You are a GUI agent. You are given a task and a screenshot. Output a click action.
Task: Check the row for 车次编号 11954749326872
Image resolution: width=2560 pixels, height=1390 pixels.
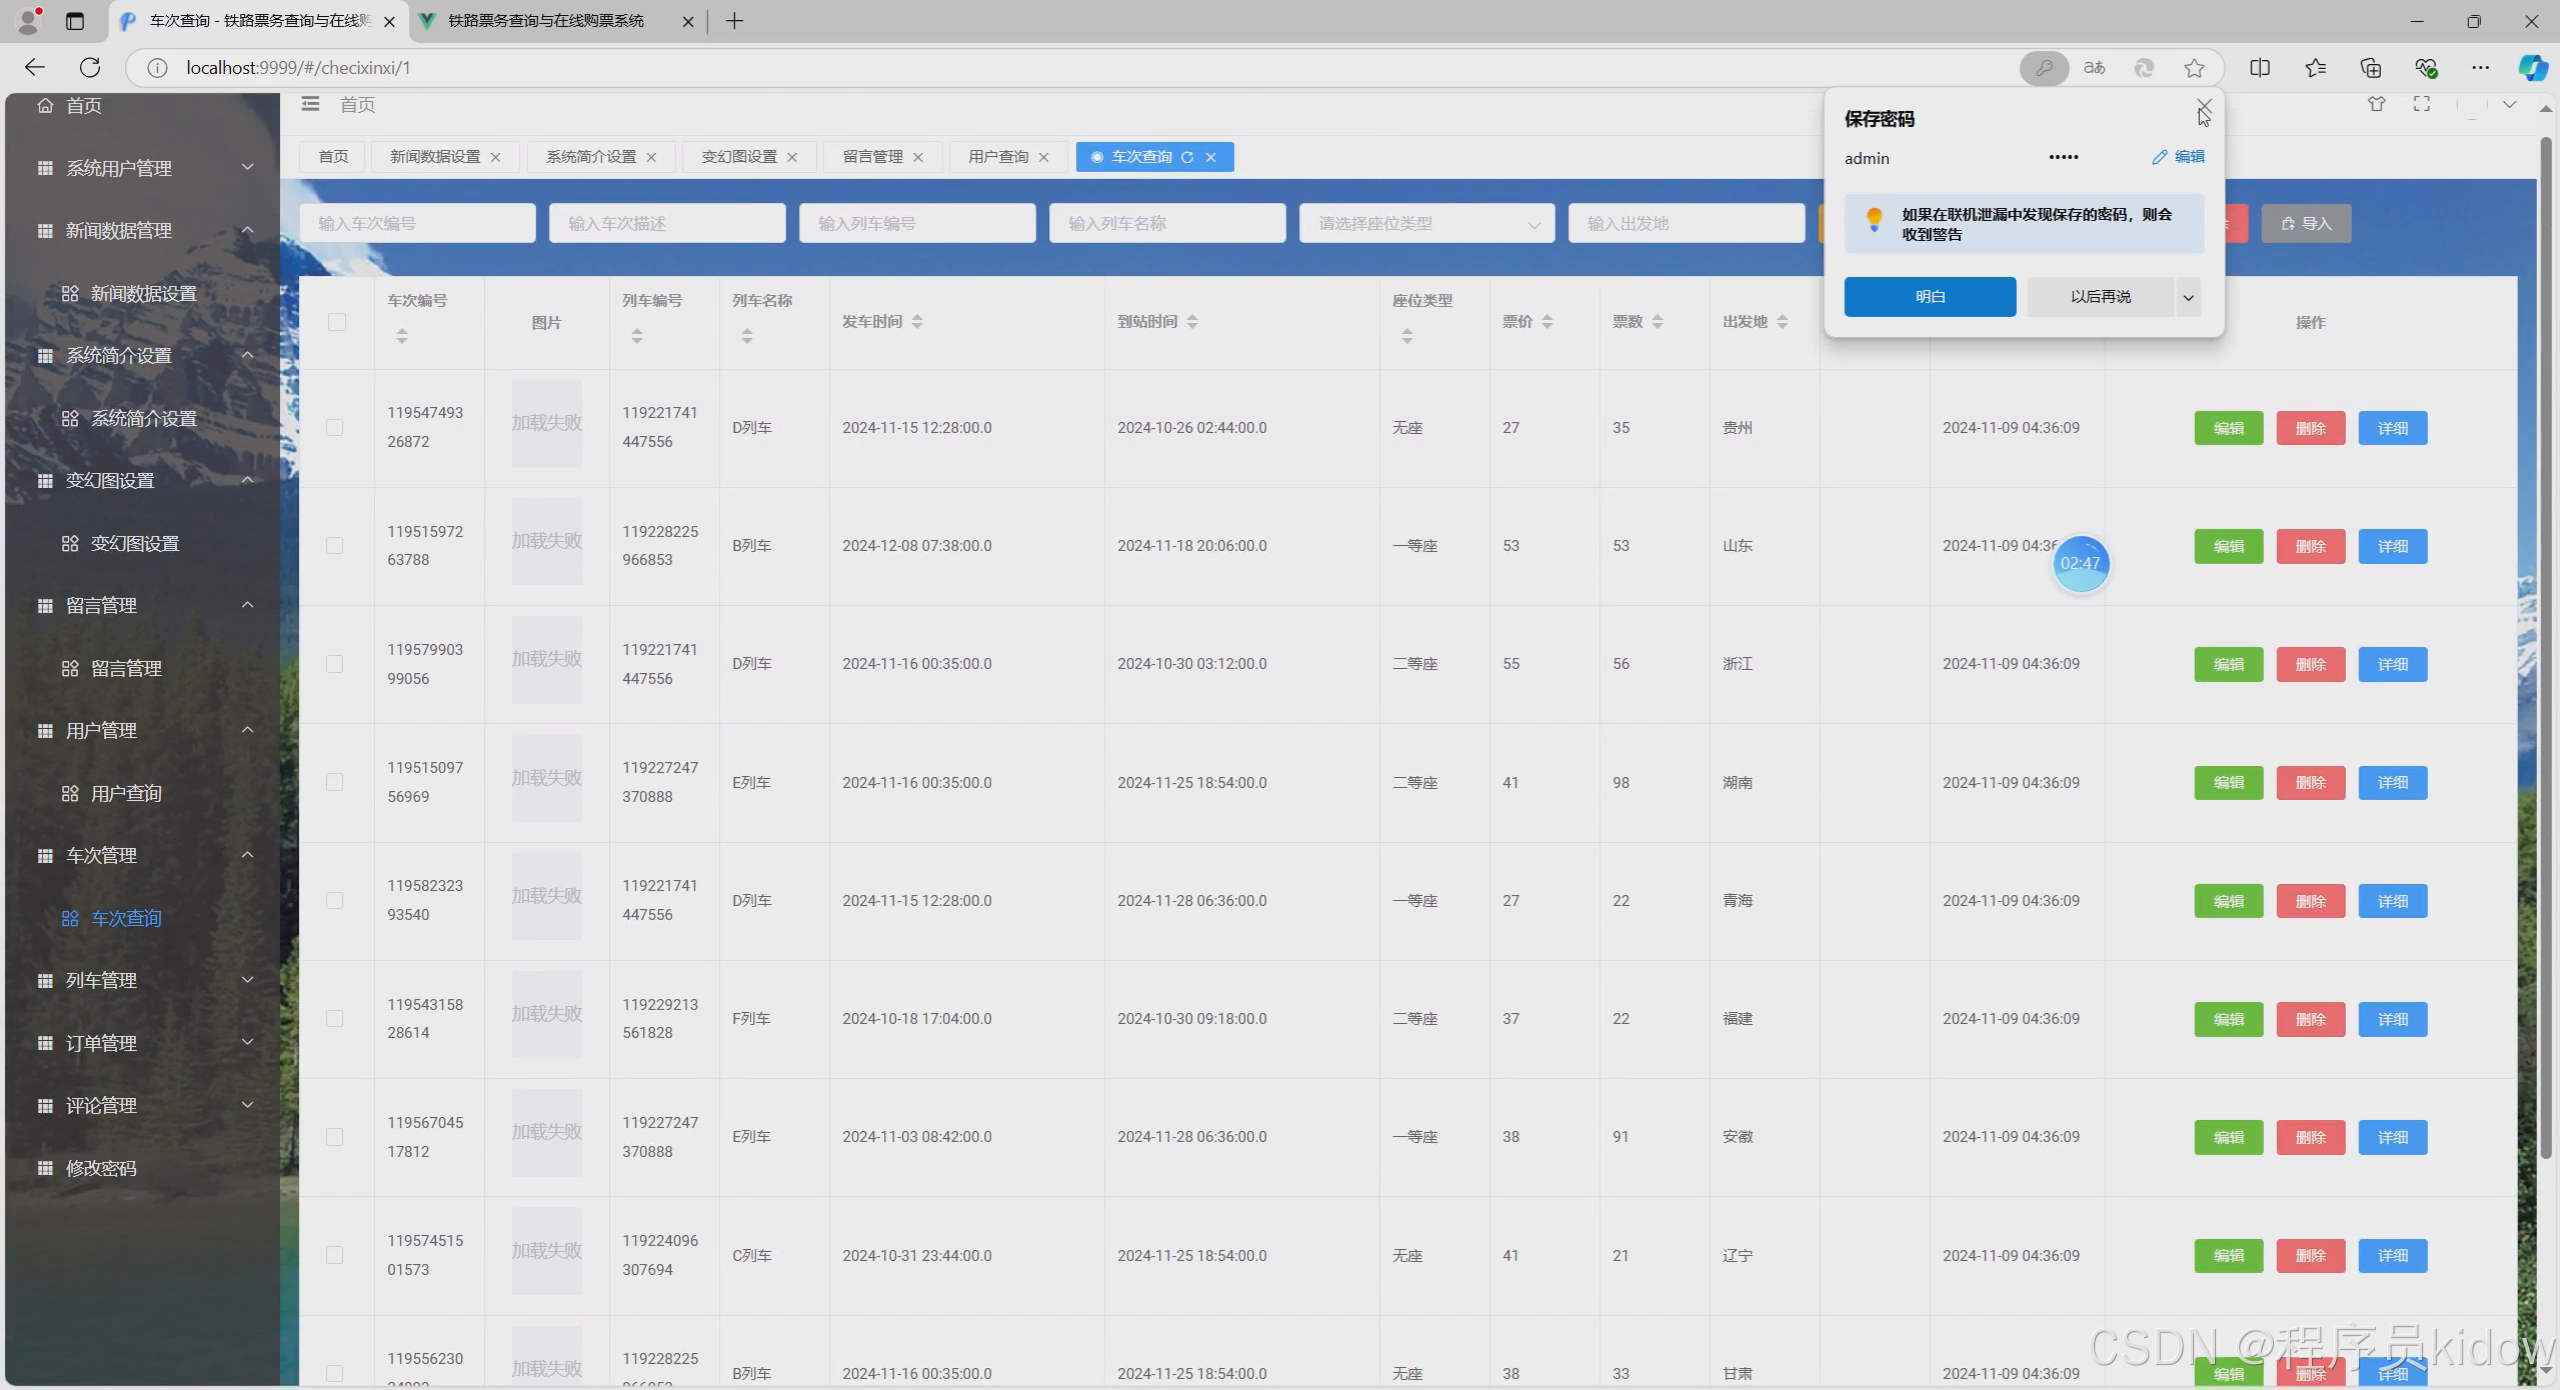point(335,428)
